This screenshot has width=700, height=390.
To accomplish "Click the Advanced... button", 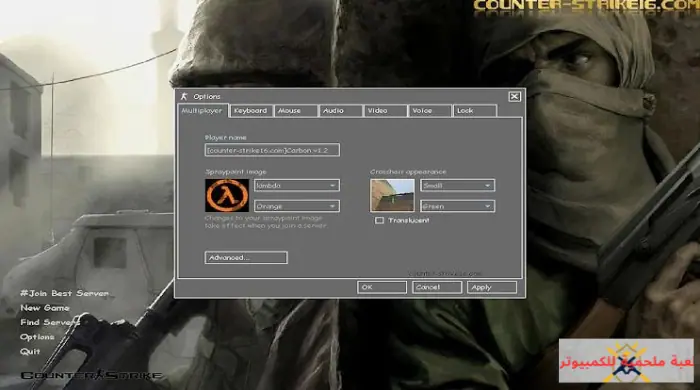I will click(x=246, y=257).
